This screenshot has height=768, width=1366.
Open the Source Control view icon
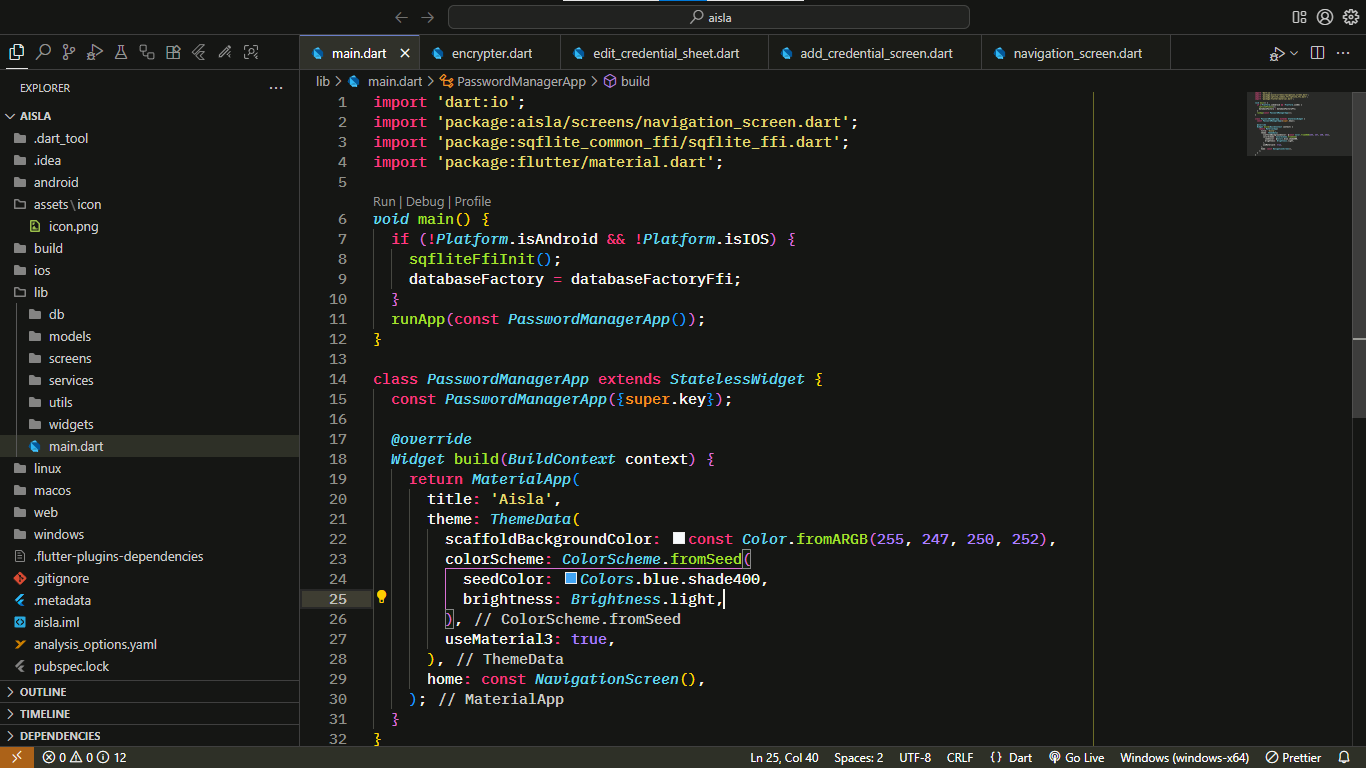(x=69, y=52)
